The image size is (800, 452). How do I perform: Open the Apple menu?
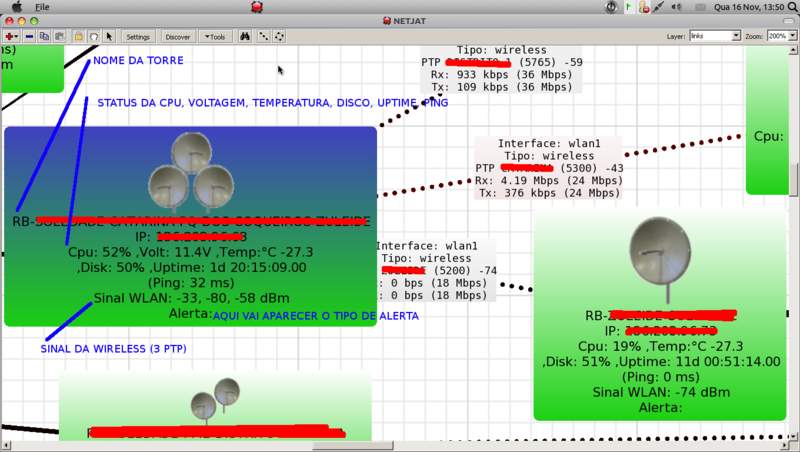pyautogui.click(x=17, y=7)
